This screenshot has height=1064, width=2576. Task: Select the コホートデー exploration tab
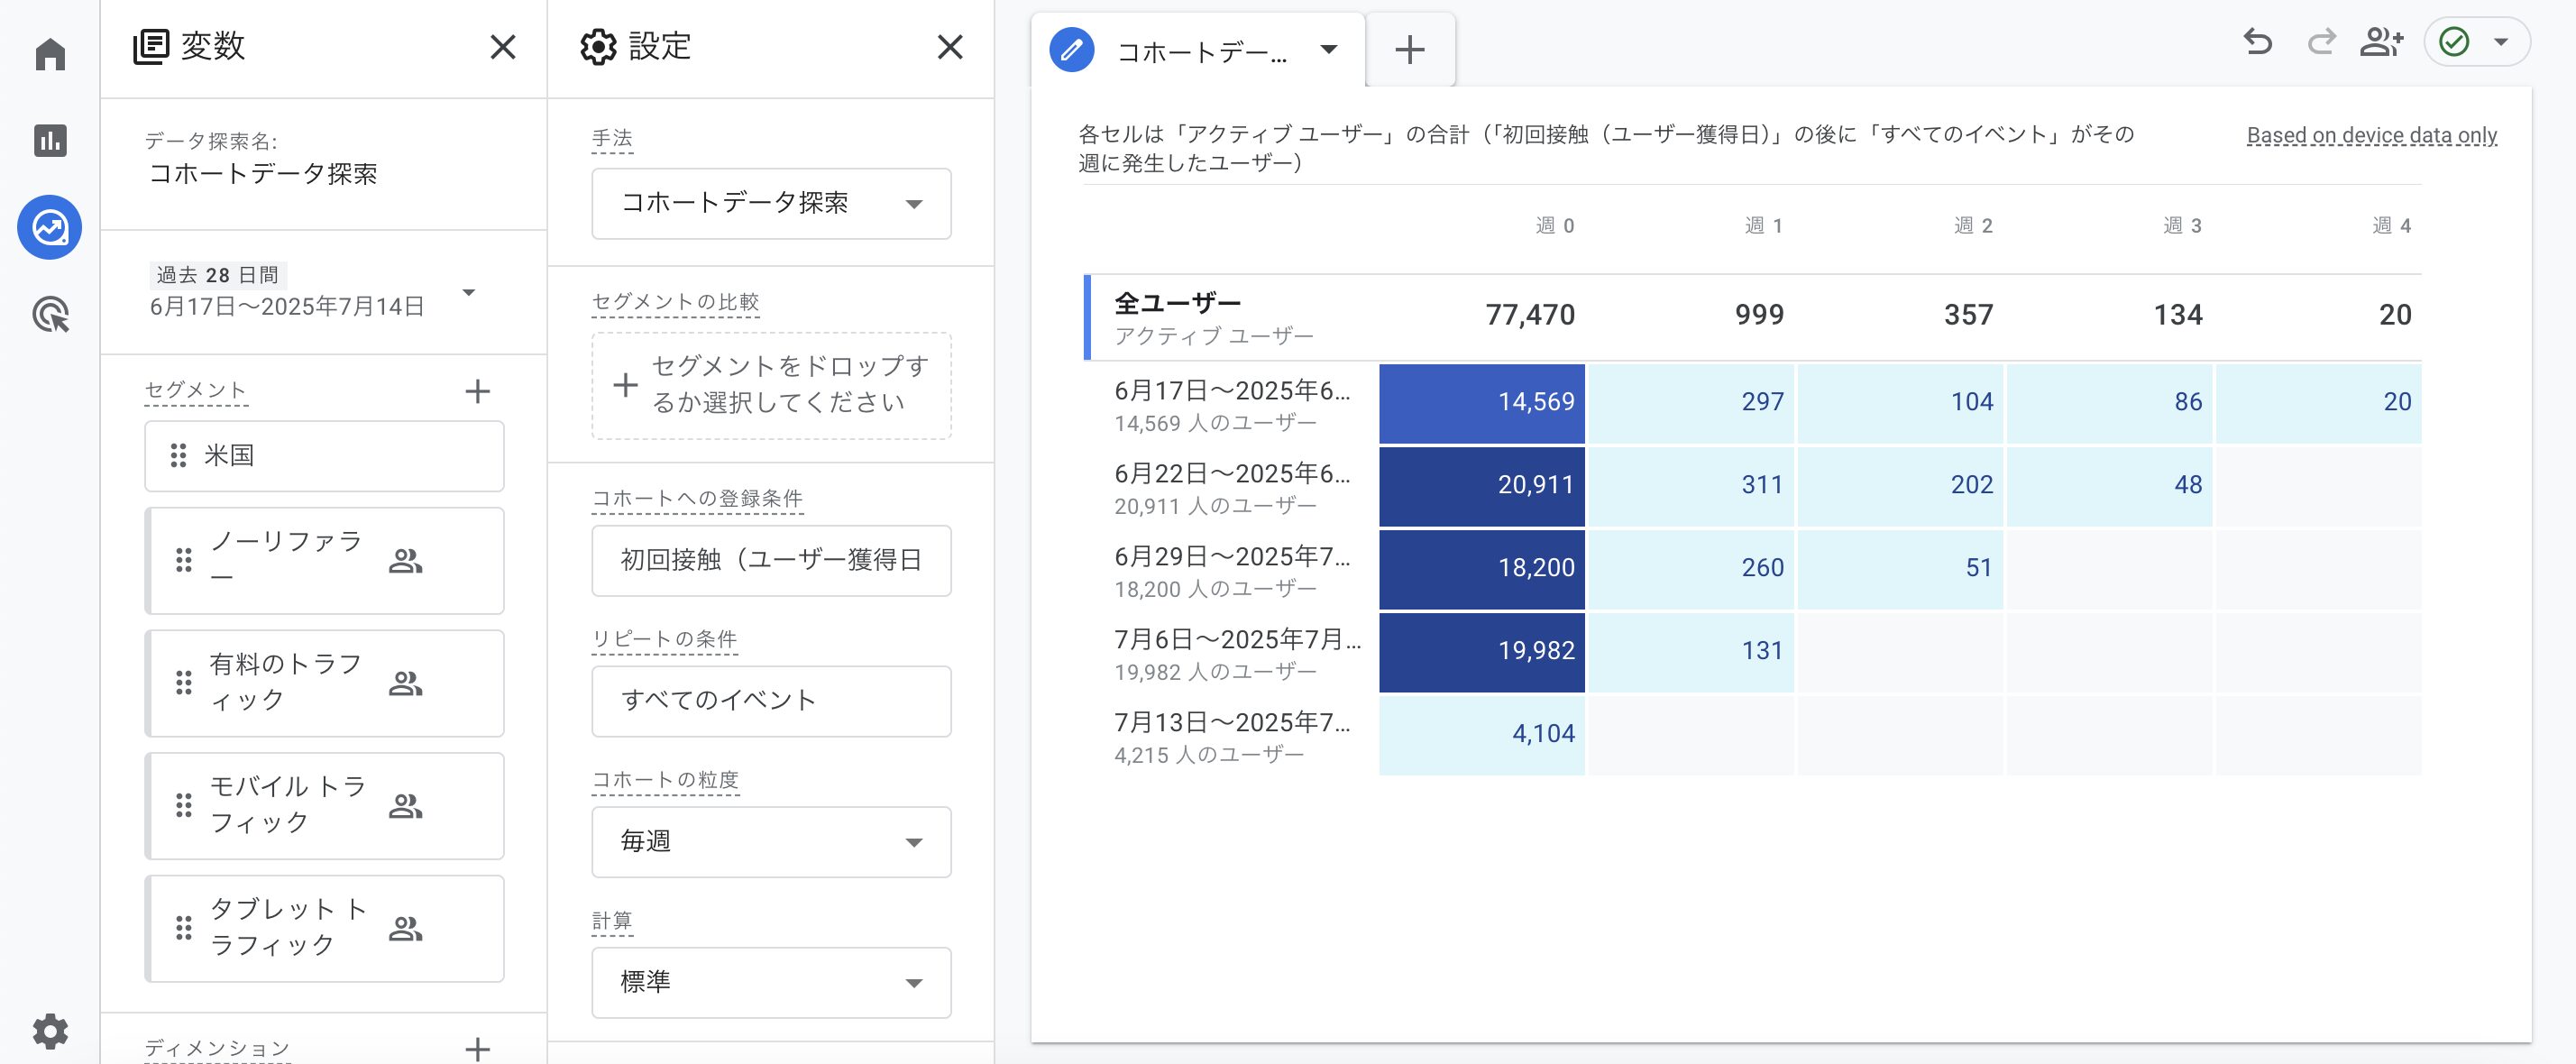pos(1201,51)
